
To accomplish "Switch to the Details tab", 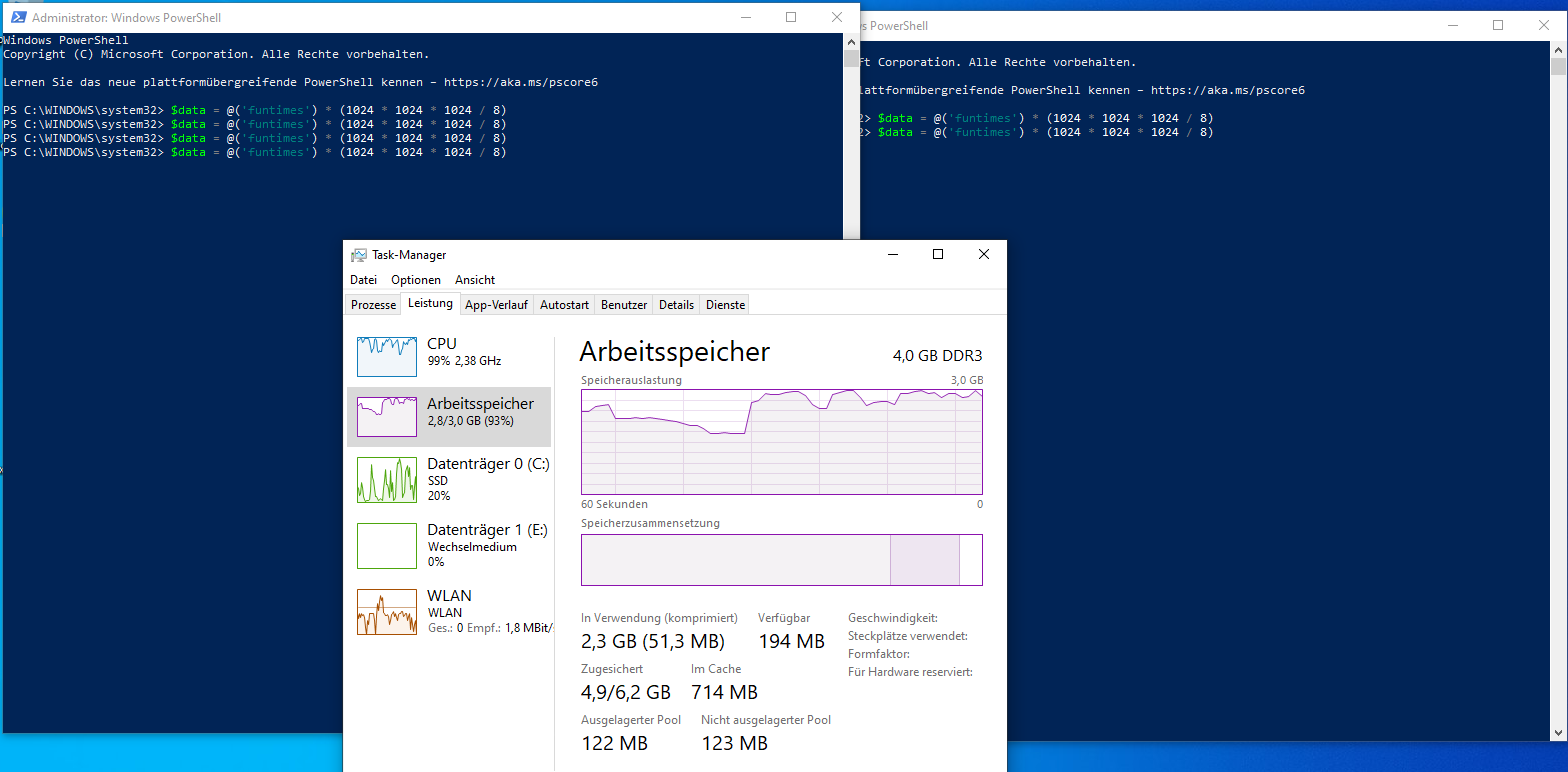I will (x=676, y=305).
